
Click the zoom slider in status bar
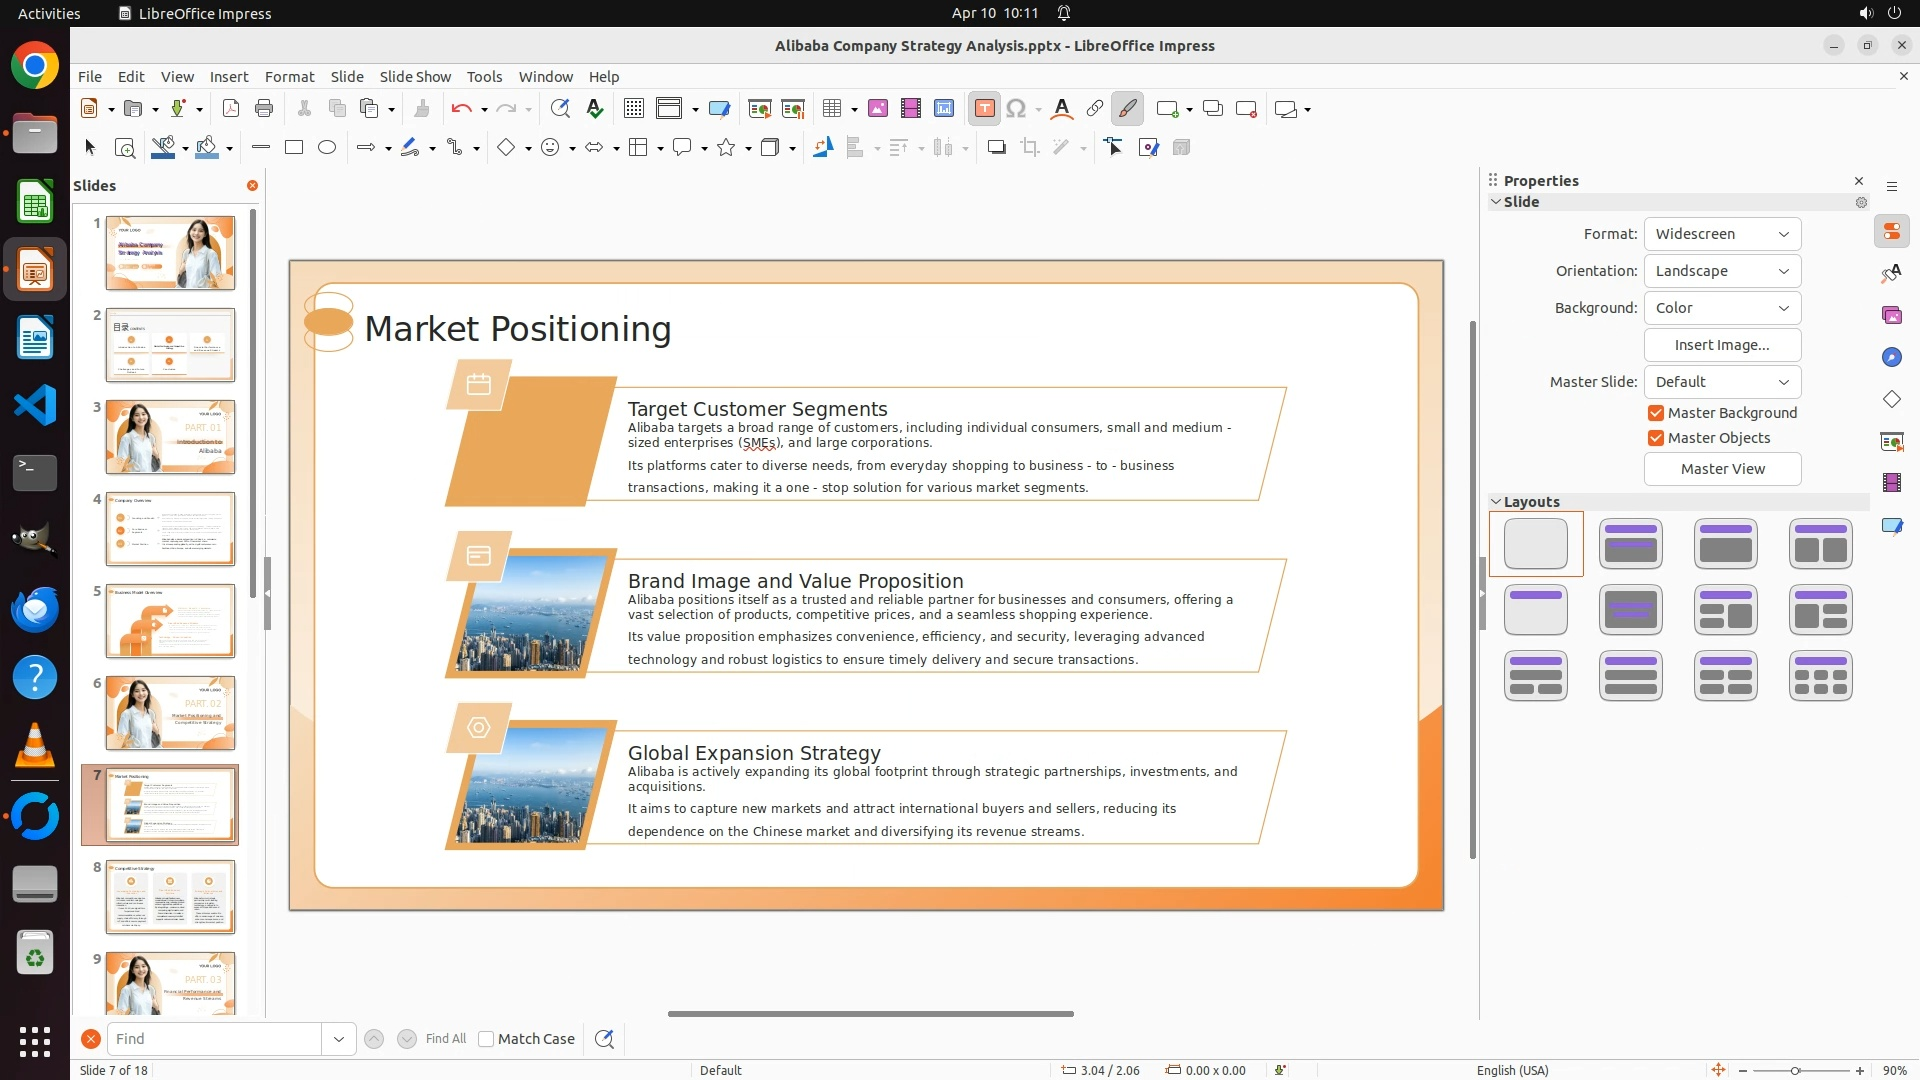click(x=1795, y=1070)
